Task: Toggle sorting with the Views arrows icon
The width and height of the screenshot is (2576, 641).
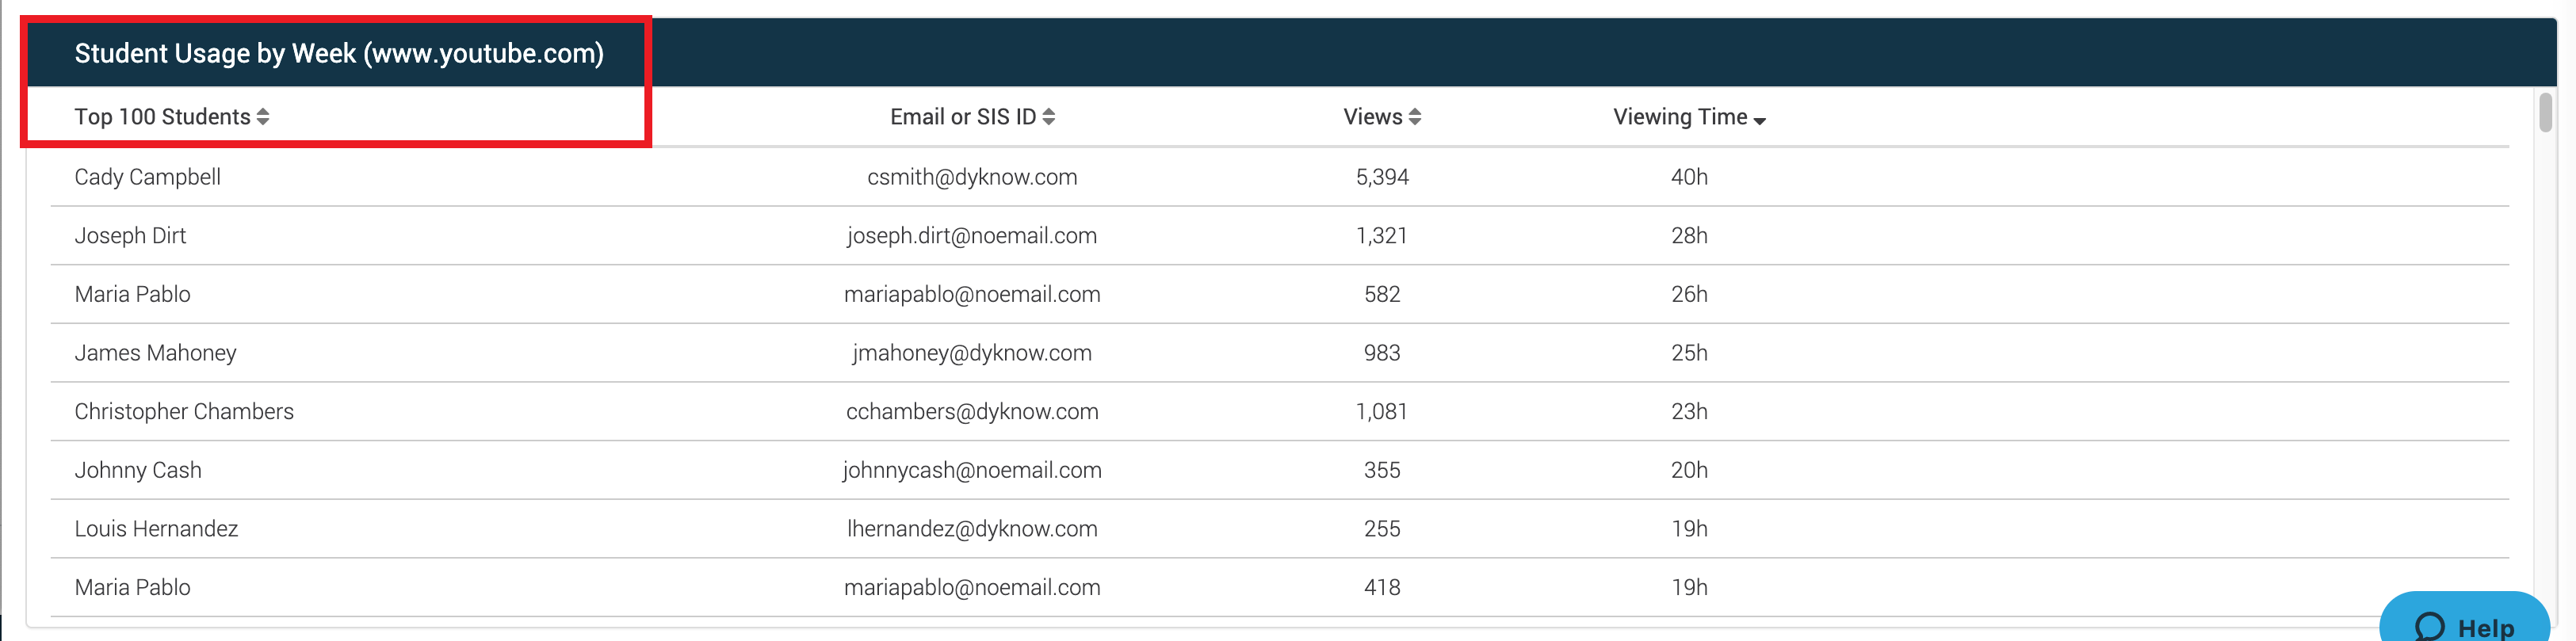Action: tap(1415, 117)
